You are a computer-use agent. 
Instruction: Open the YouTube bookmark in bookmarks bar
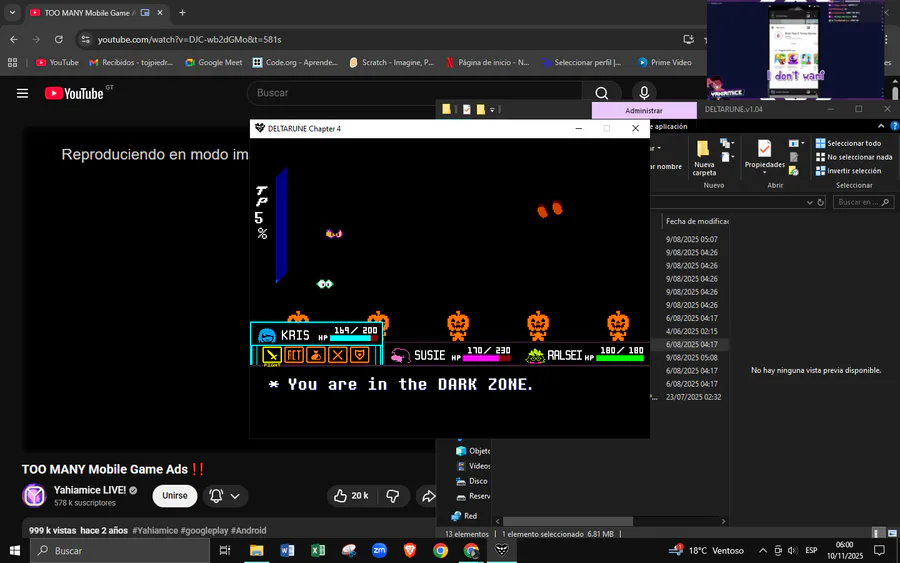[x=57, y=63]
